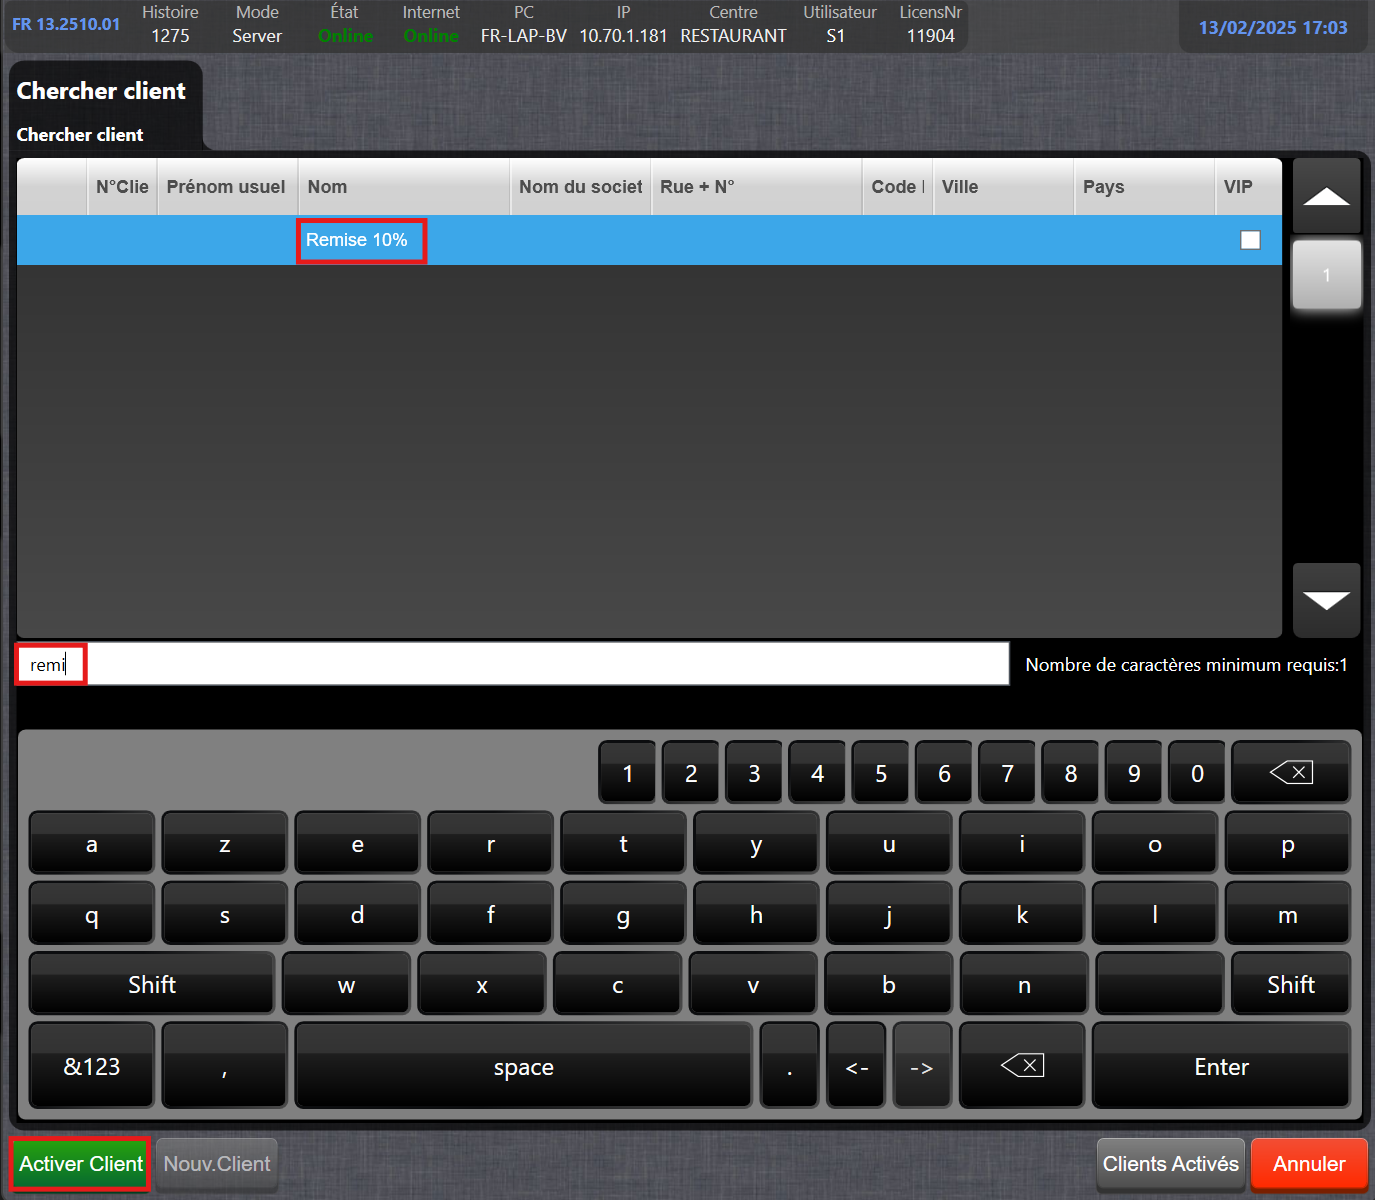Viewport: 1375px width, 1200px height.
Task: Tap backspace icon in the number row
Action: click(x=1290, y=773)
